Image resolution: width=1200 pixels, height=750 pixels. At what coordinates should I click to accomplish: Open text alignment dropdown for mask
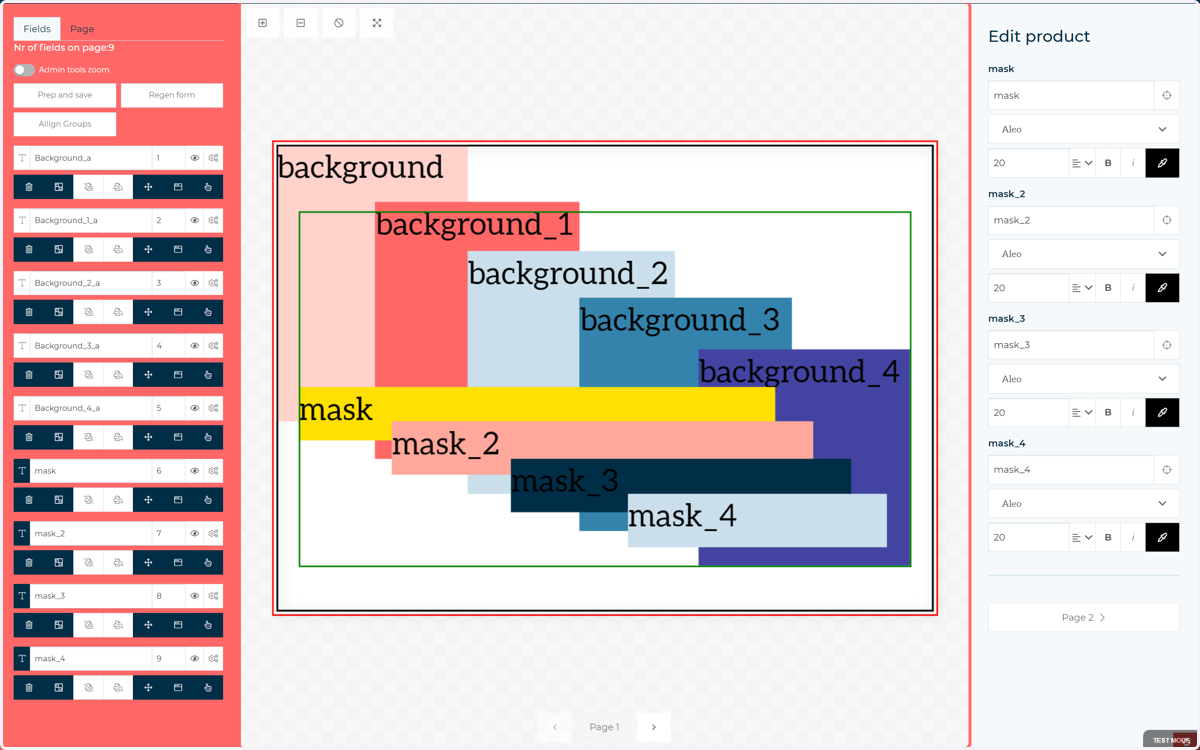click(x=1082, y=163)
